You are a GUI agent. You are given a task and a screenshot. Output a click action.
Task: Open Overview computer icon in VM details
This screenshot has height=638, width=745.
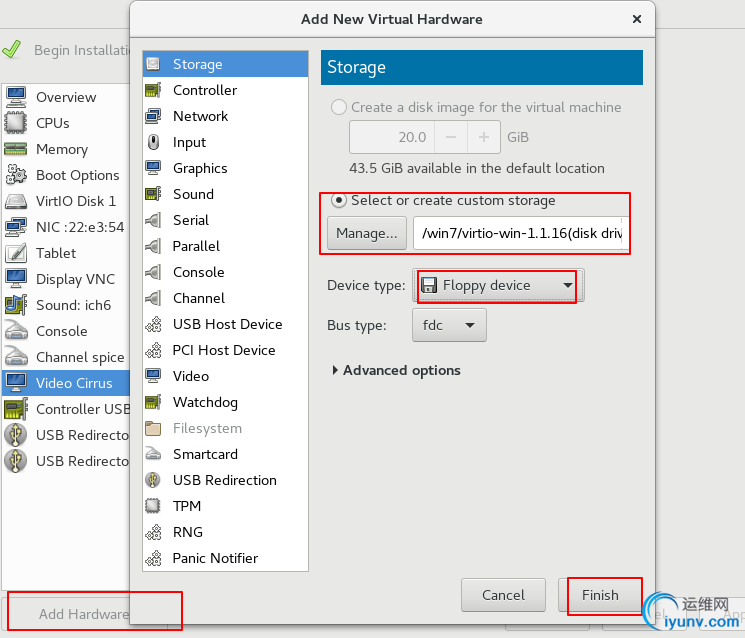pyautogui.click(x=16, y=97)
